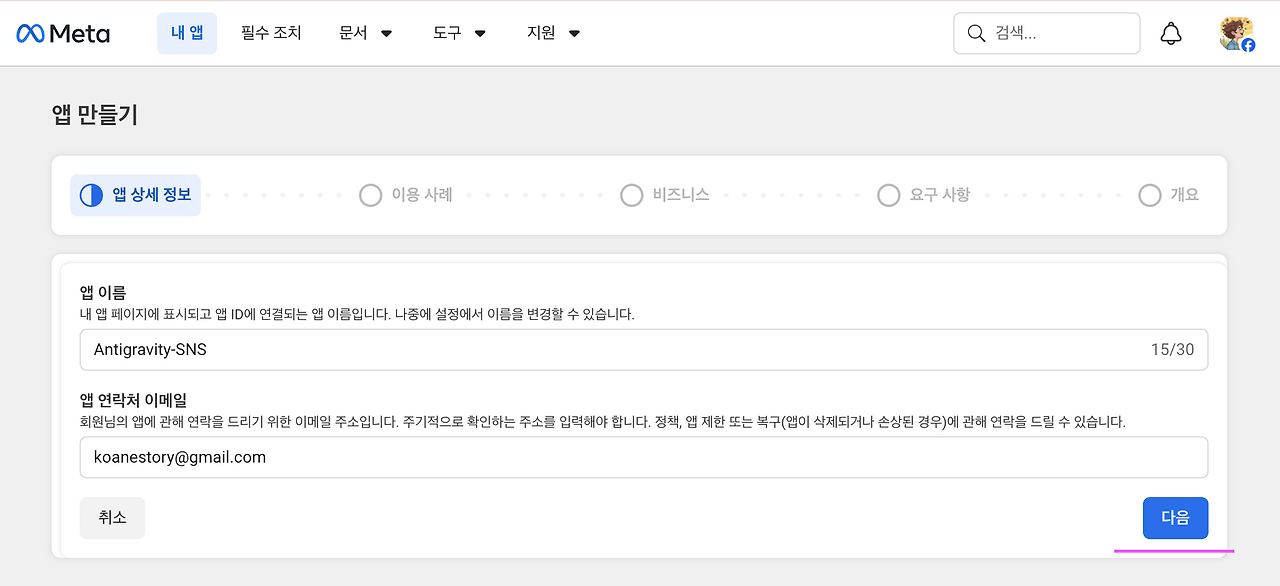Click the search magnifier icon
The height and width of the screenshot is (586, 1280).
coord(976,33)
